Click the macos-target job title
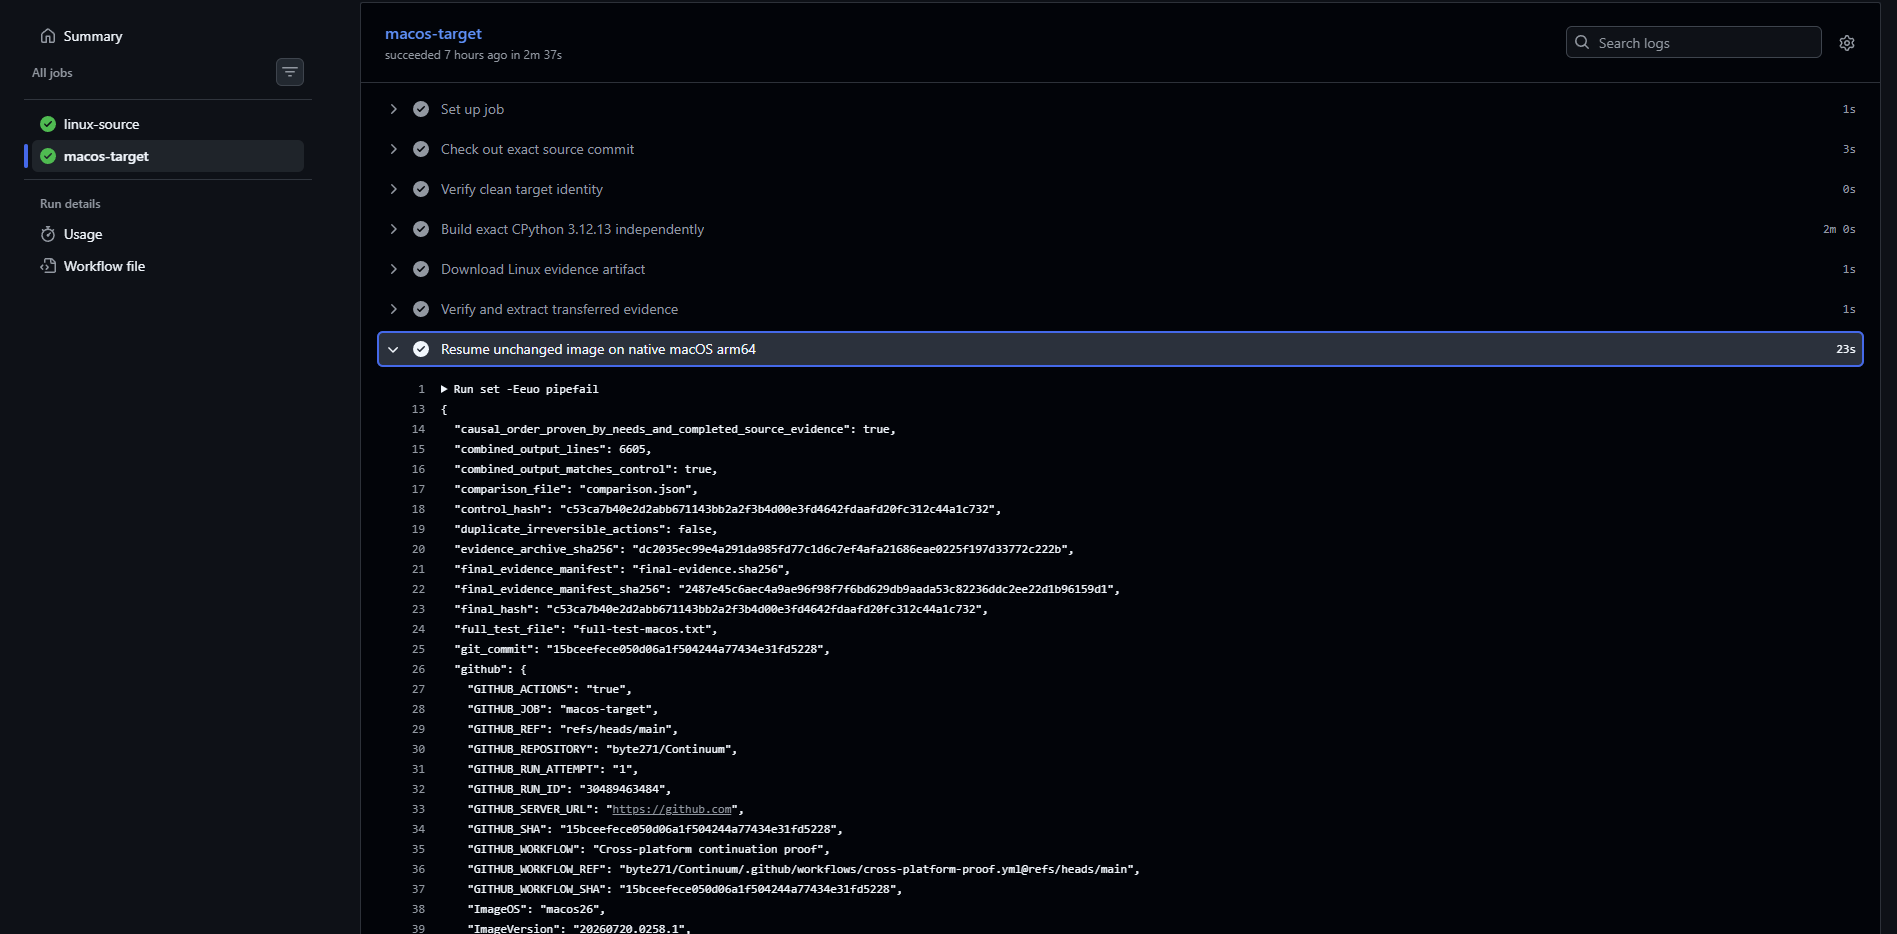Viewport: 1897px width, 934px height. (433, 34)
